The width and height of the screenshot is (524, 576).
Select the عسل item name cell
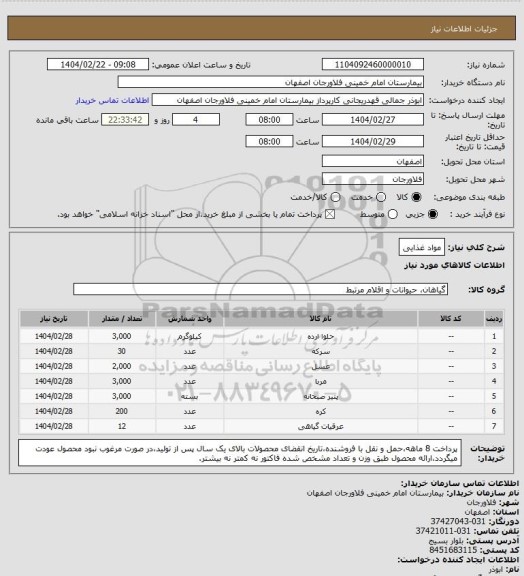pyautogui.click(x=320, y=366)
